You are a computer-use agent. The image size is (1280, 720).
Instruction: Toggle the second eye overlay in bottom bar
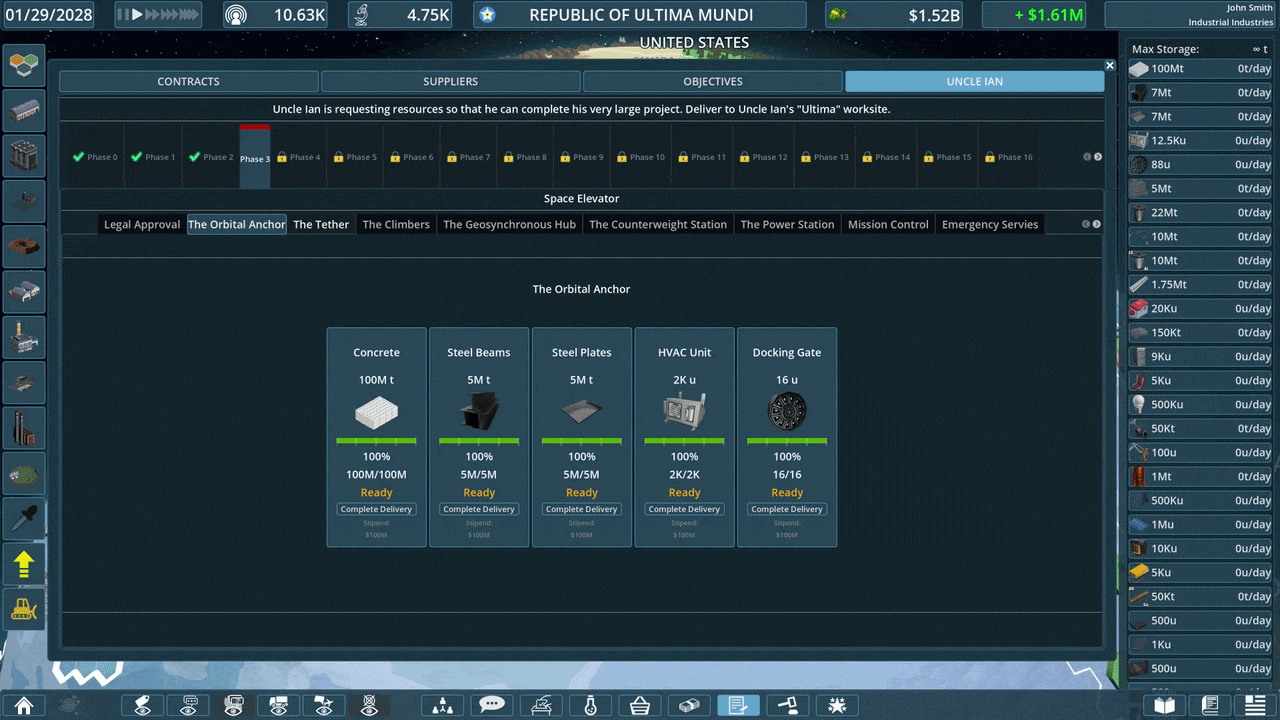point(188,705)
